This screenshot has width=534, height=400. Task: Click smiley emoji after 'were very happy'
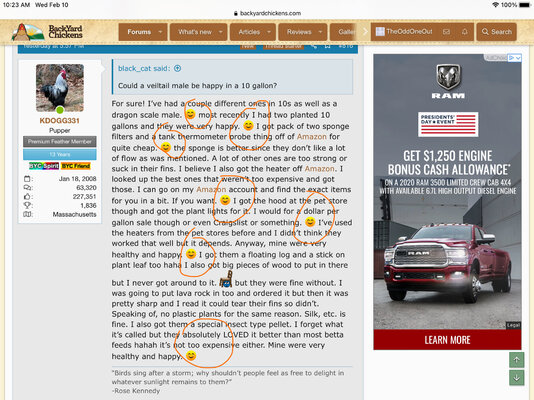tap(248, 126)
